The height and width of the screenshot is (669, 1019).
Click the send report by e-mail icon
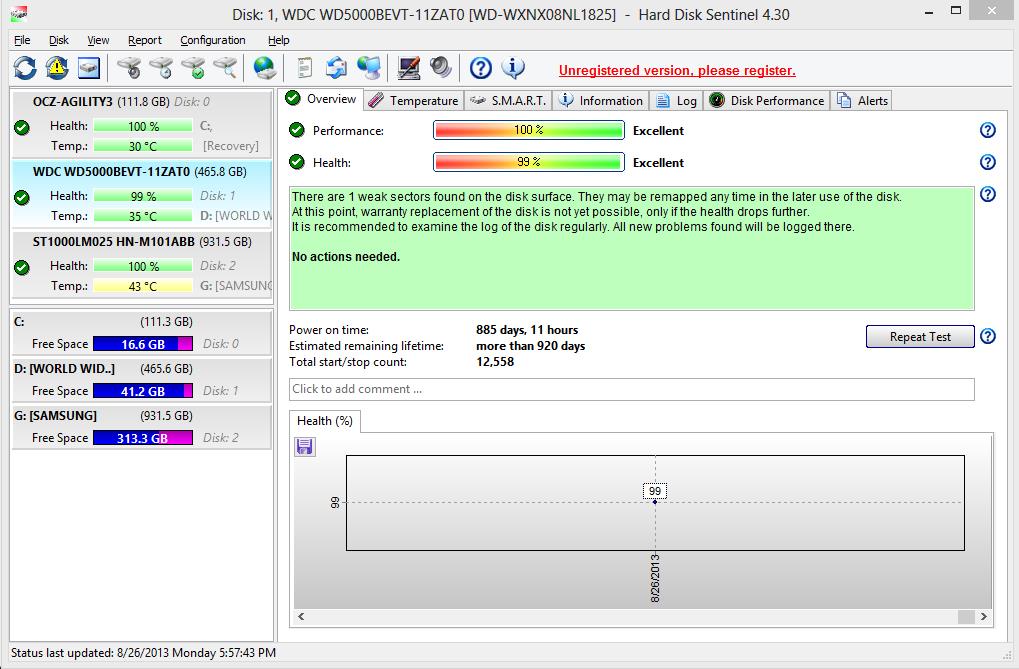point(336,68)
